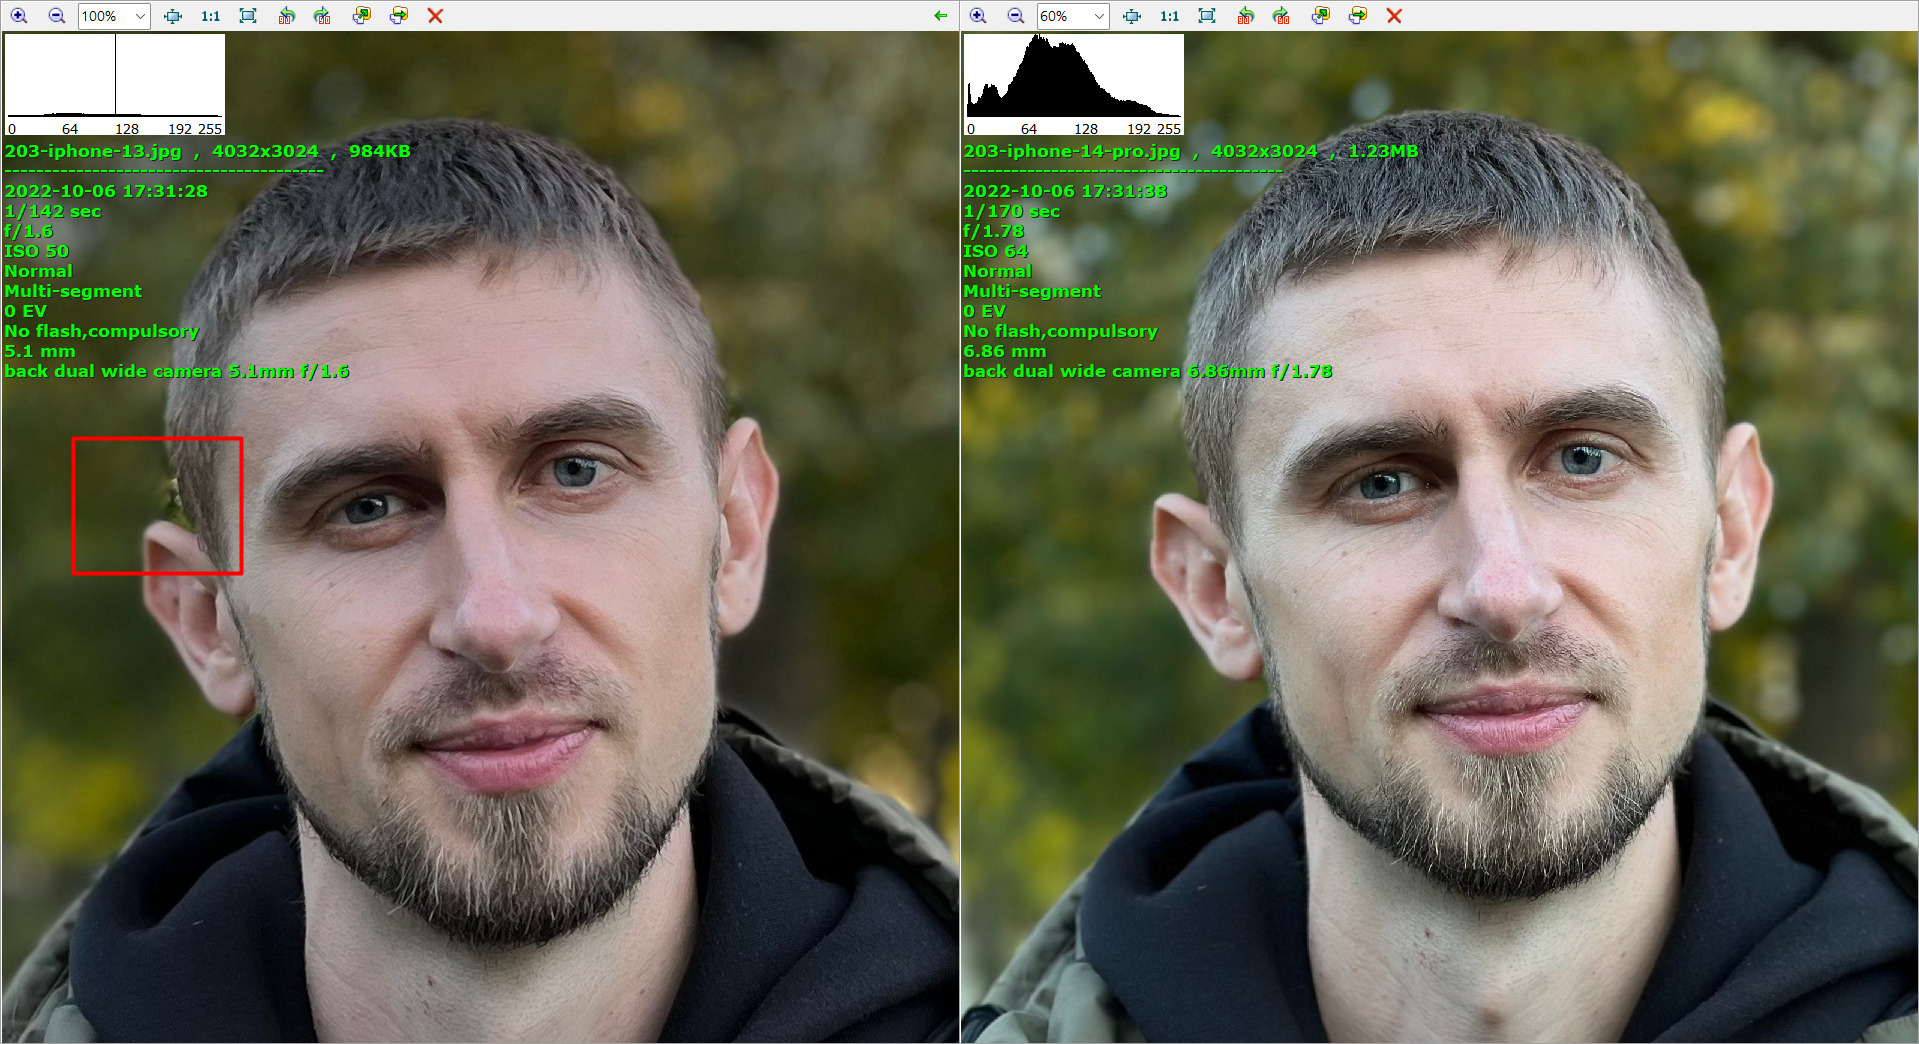Click 'back dual wide camera 5.1mm f/1.6' text
Screen dimensions: 1919x1044
click(x=177, y=371)
